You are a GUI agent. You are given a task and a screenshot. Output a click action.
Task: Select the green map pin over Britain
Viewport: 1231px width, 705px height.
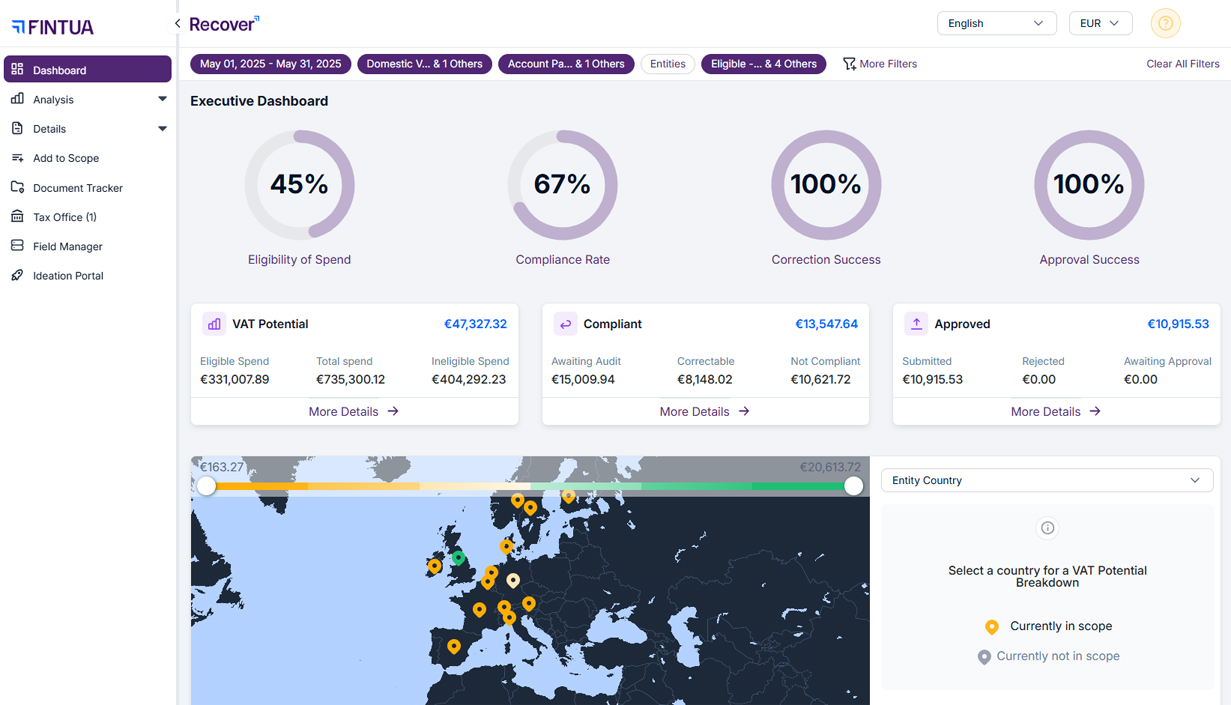[x=458, y=558]
